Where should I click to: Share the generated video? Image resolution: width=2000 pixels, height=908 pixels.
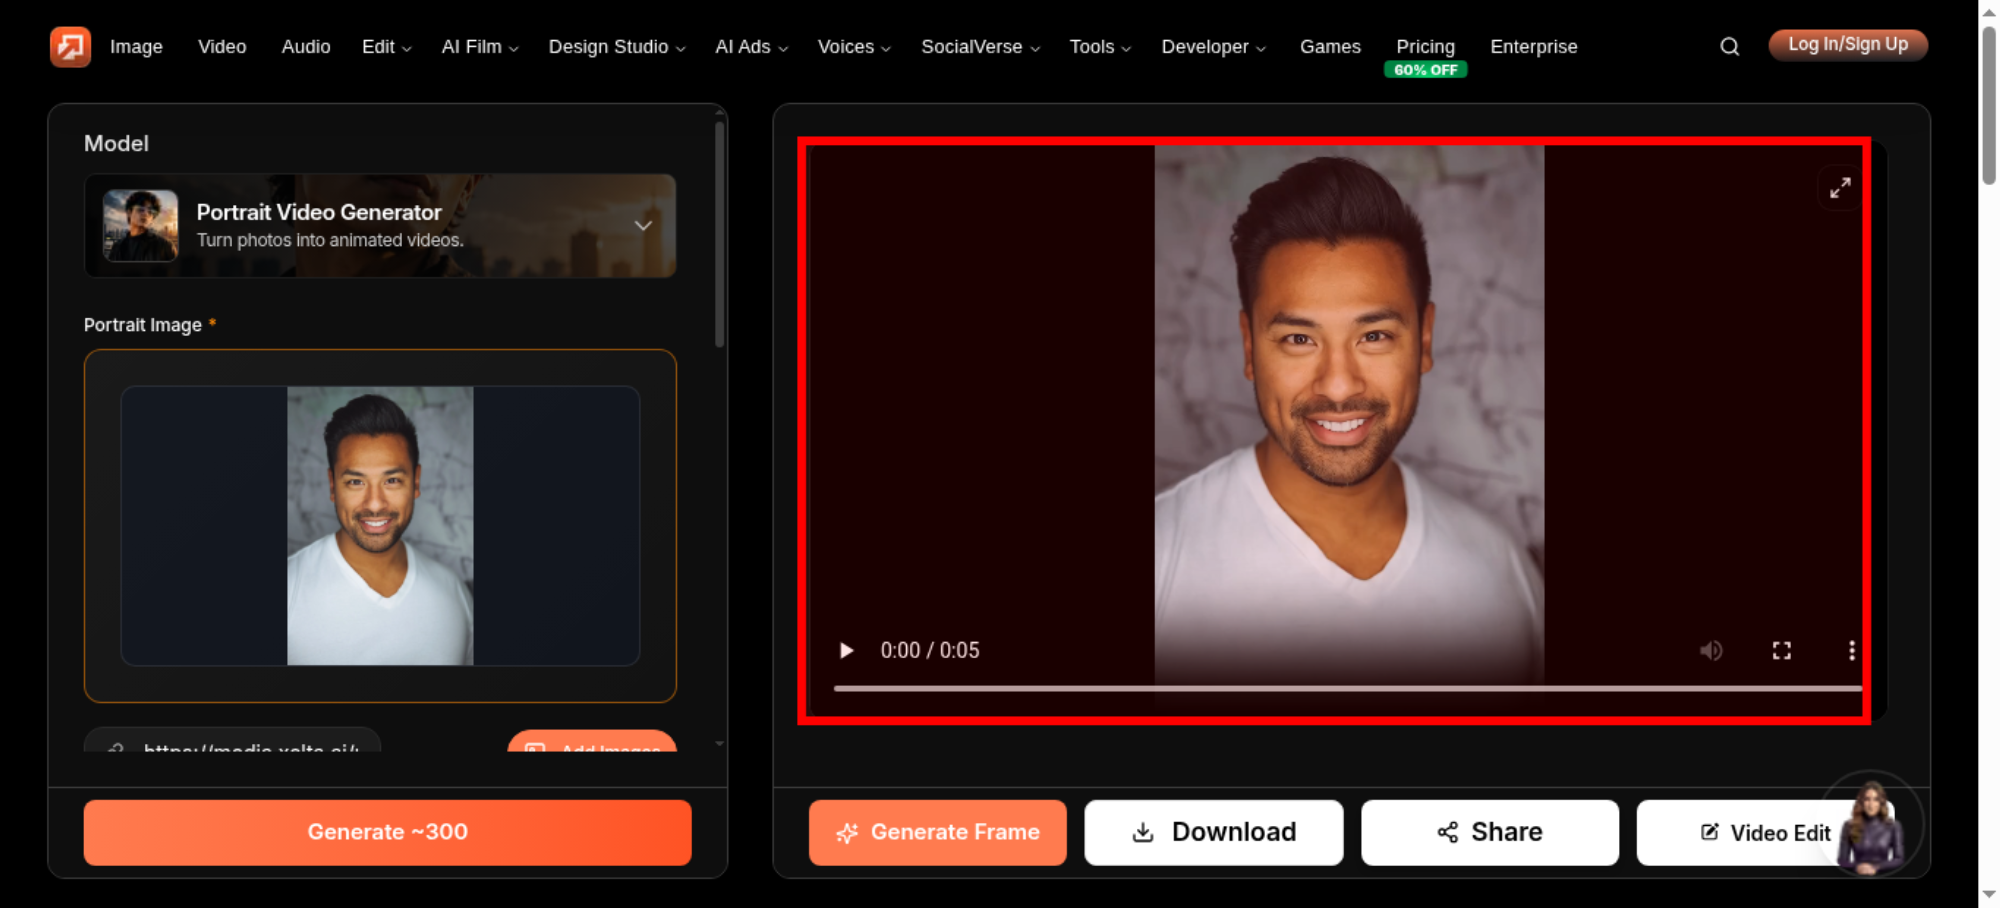[1489, 832]
